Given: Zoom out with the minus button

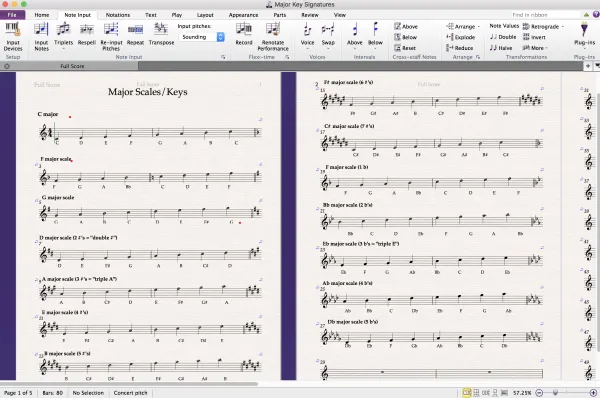Looking at the screenshot, I should [x=539, y=393].
